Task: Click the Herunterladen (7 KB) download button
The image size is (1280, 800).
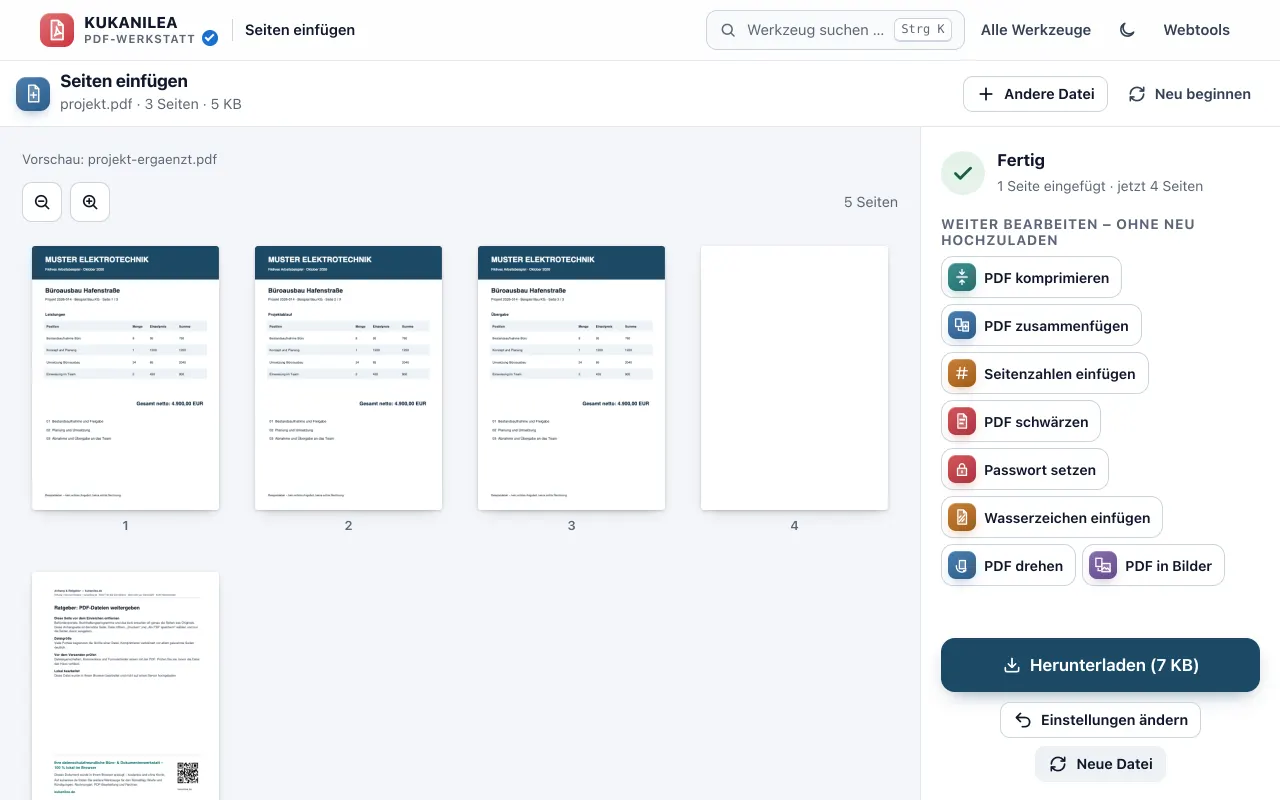Action: pos(1100,665)
